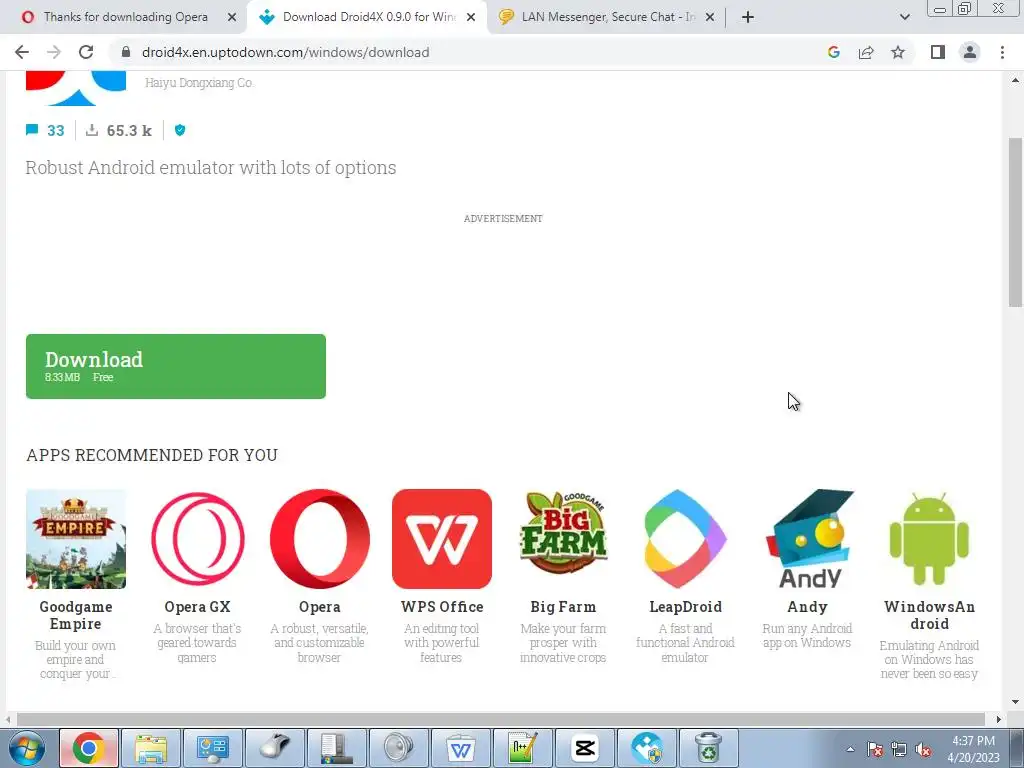Open Chrome from the taskbar
Screen dimensions: 1024x768
(x=89, y=748)
